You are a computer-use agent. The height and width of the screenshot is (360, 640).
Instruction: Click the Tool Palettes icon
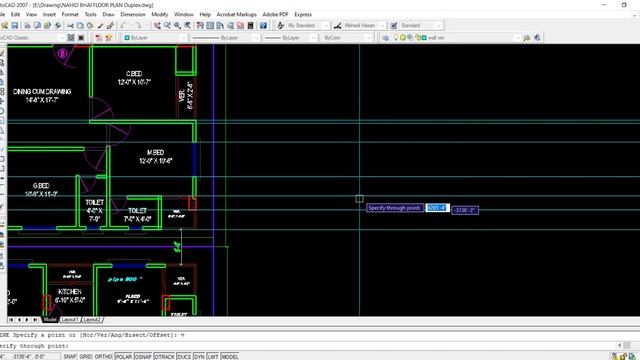[x=220, y=25]
